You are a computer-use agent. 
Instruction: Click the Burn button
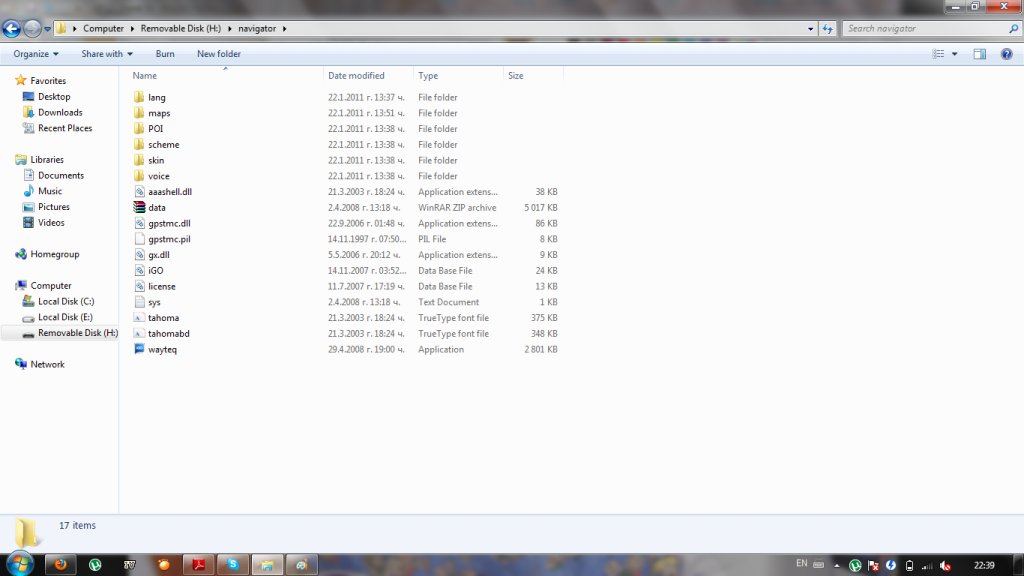pos(165,54)
